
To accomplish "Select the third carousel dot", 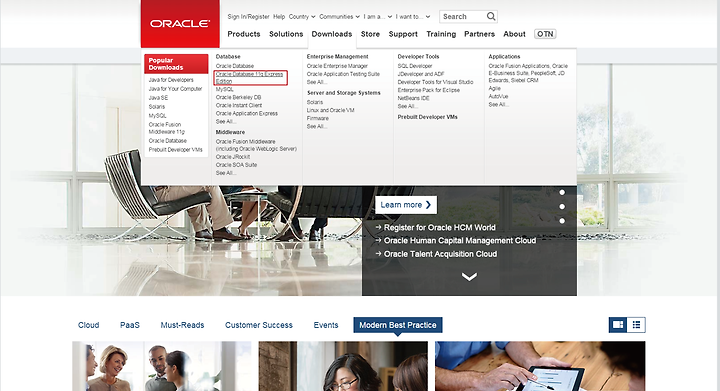I will (562, 221).
